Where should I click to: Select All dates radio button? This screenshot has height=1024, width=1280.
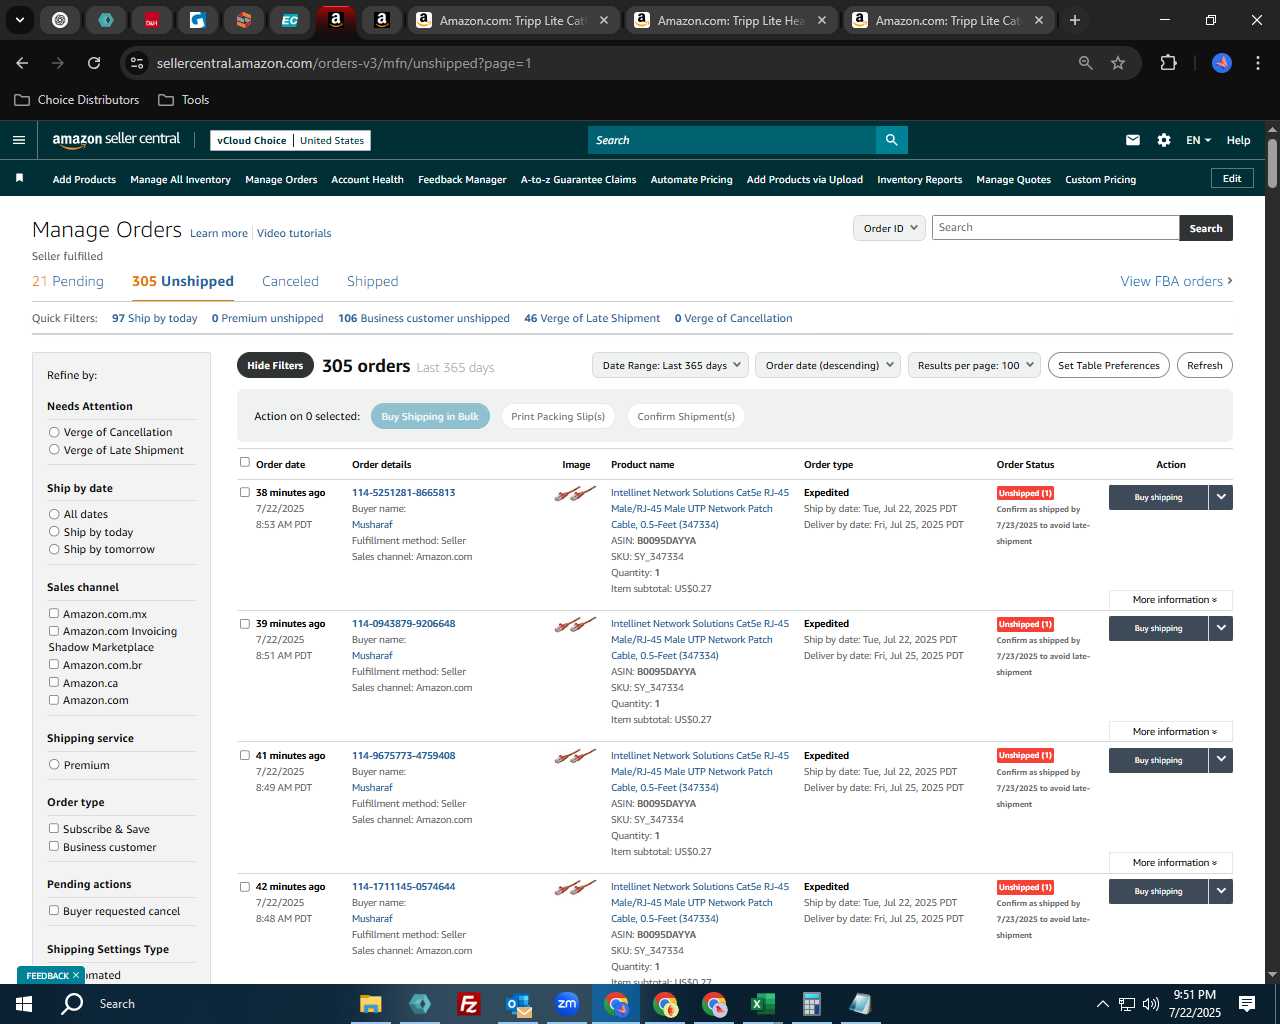pyautogui.click(x=54, y=514)
